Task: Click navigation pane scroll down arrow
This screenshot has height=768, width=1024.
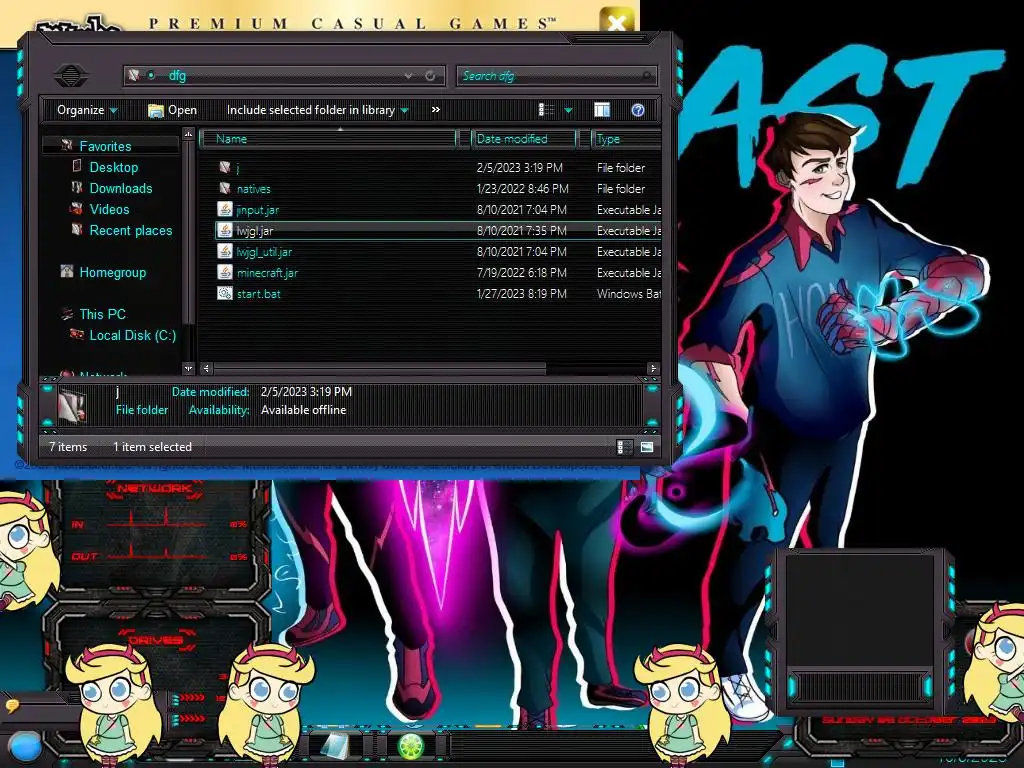Action: [188, 368]
